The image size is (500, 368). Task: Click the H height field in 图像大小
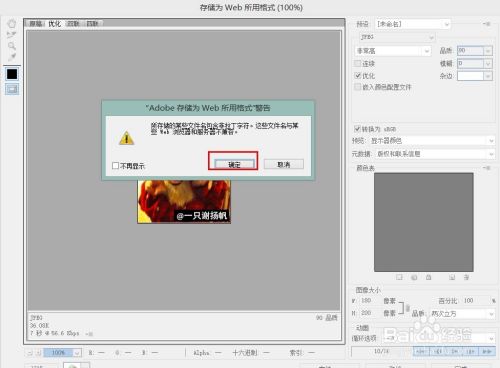(369, 313)
